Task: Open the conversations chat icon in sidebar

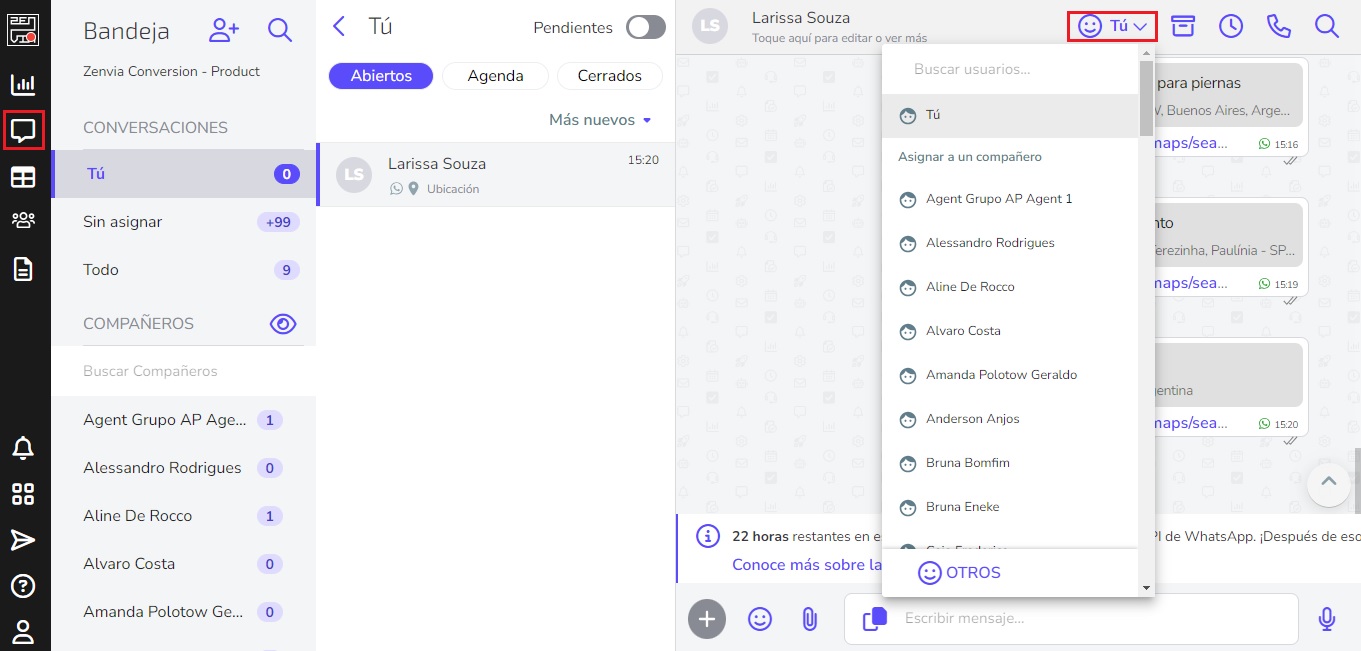Action: point(23,130)
